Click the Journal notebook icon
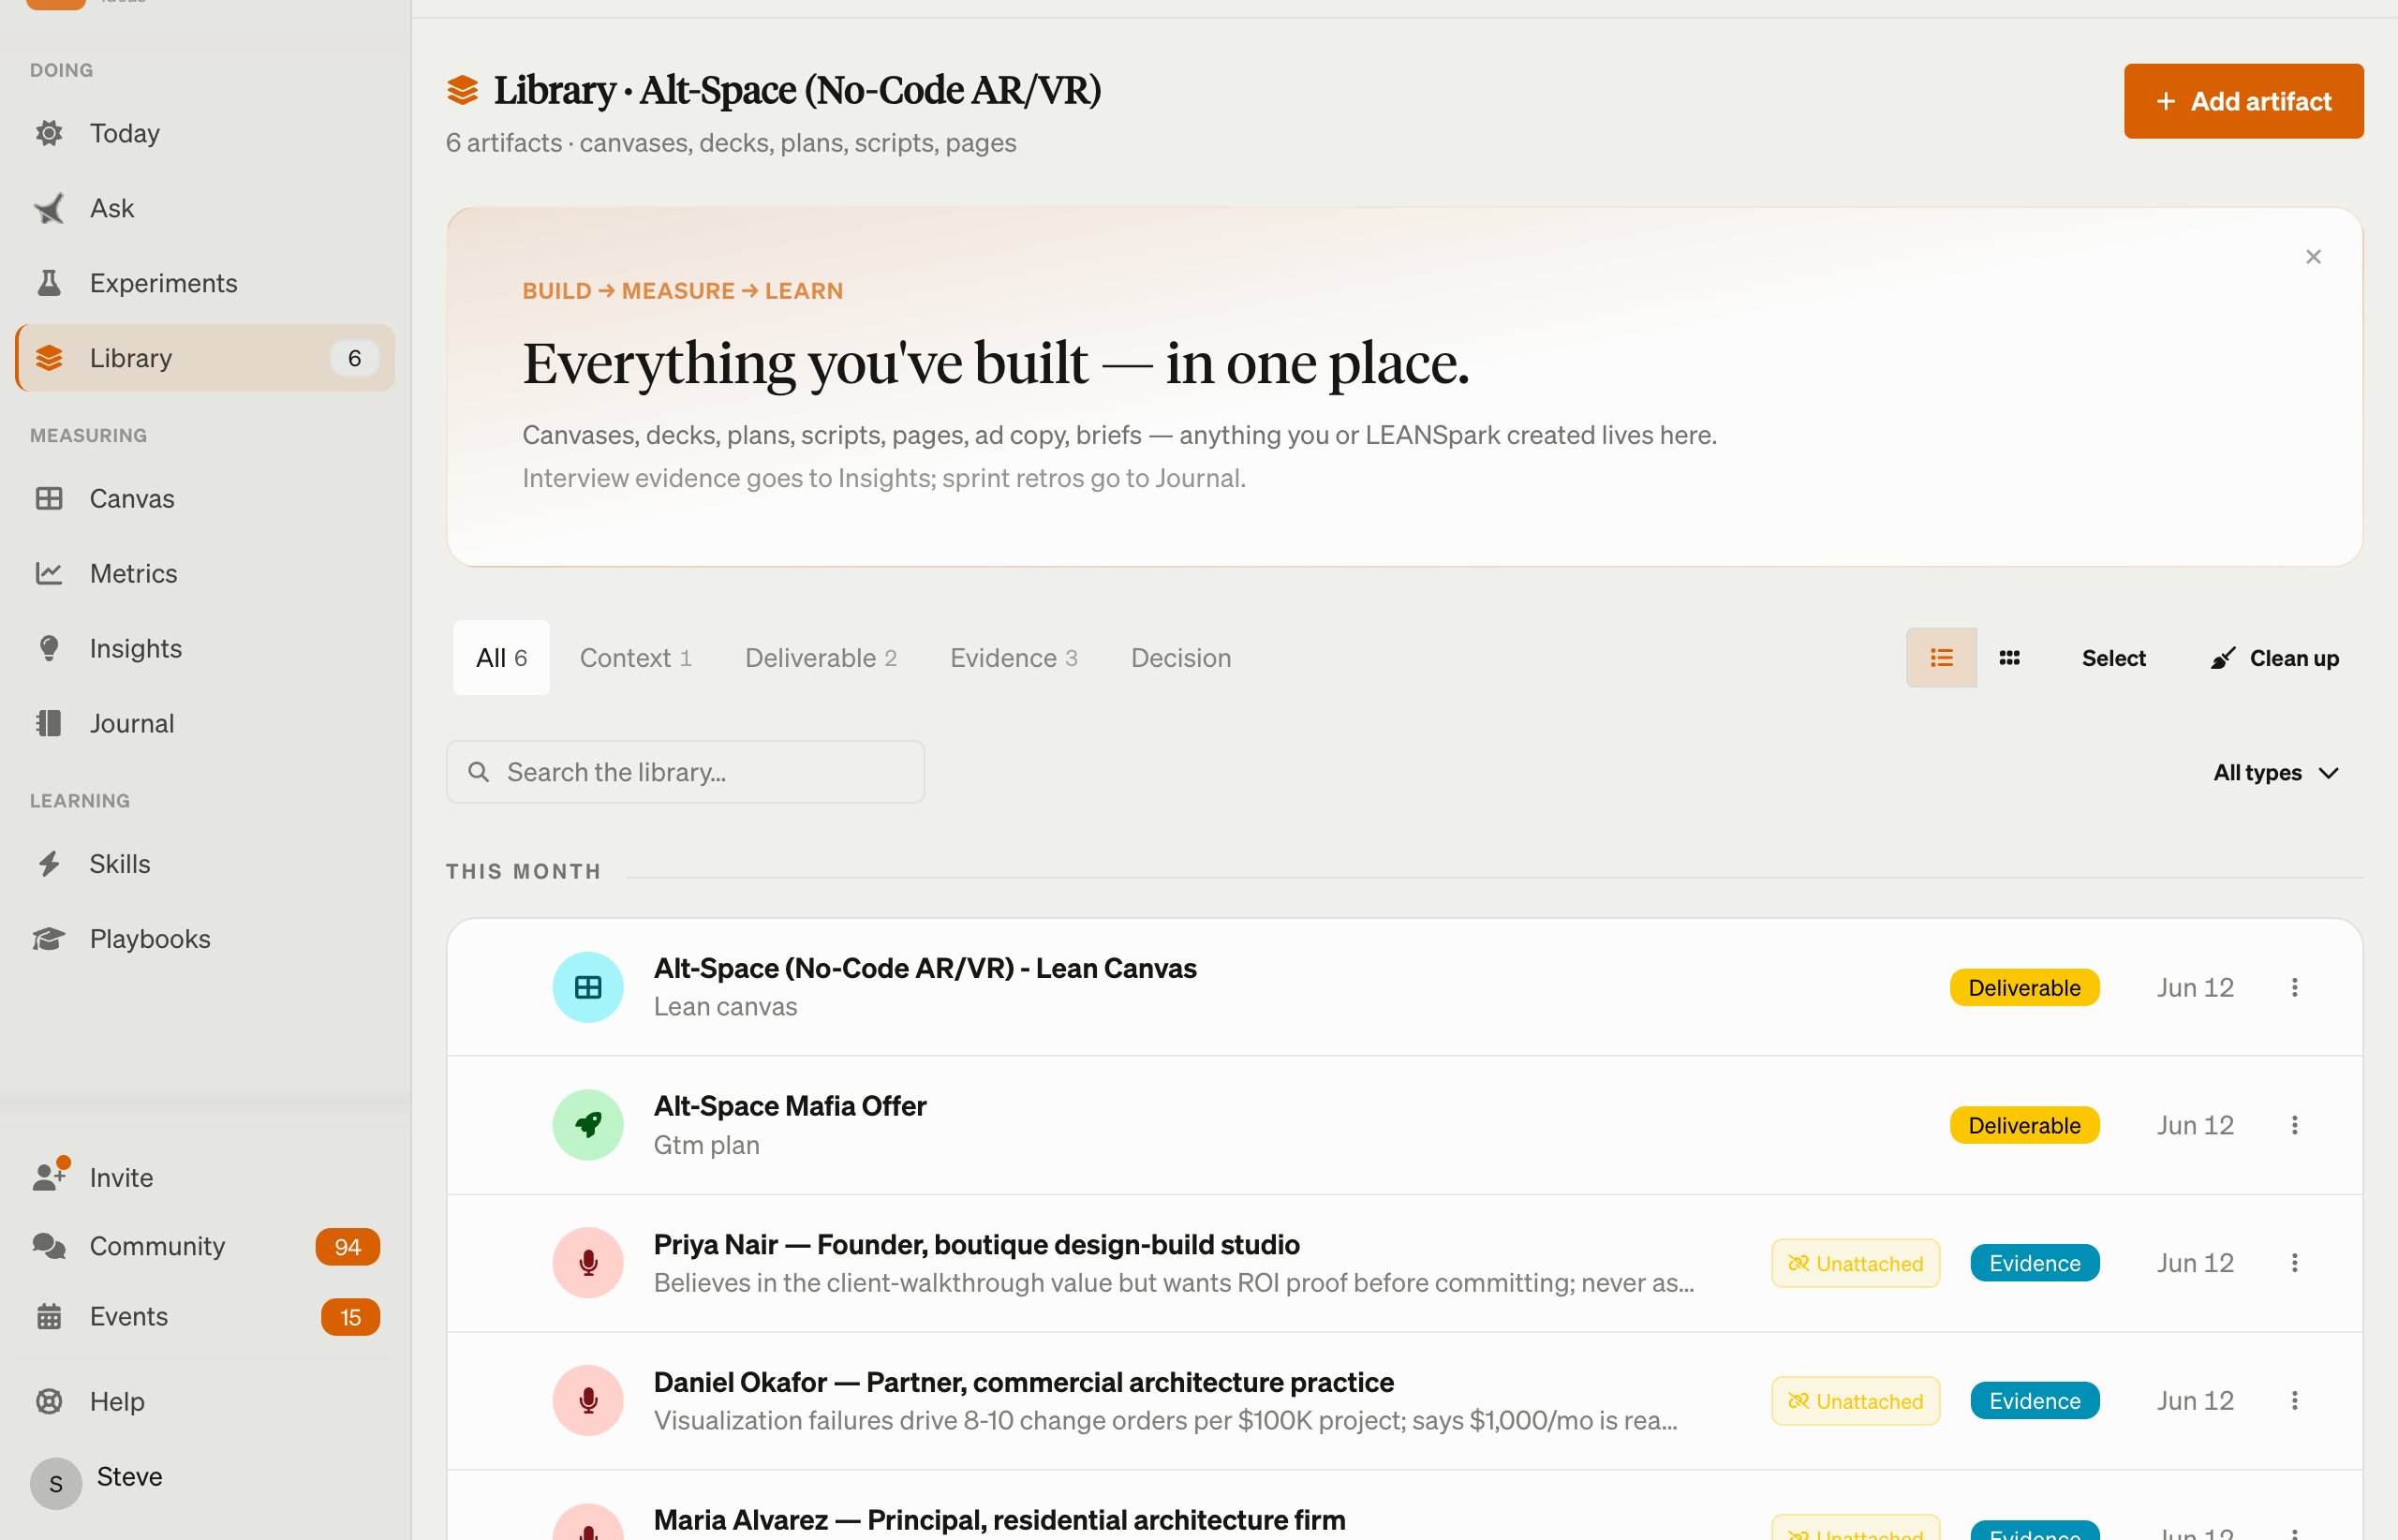This screenshot has width=2398, height=1540. pyautogui.click(x=49, y=723)
